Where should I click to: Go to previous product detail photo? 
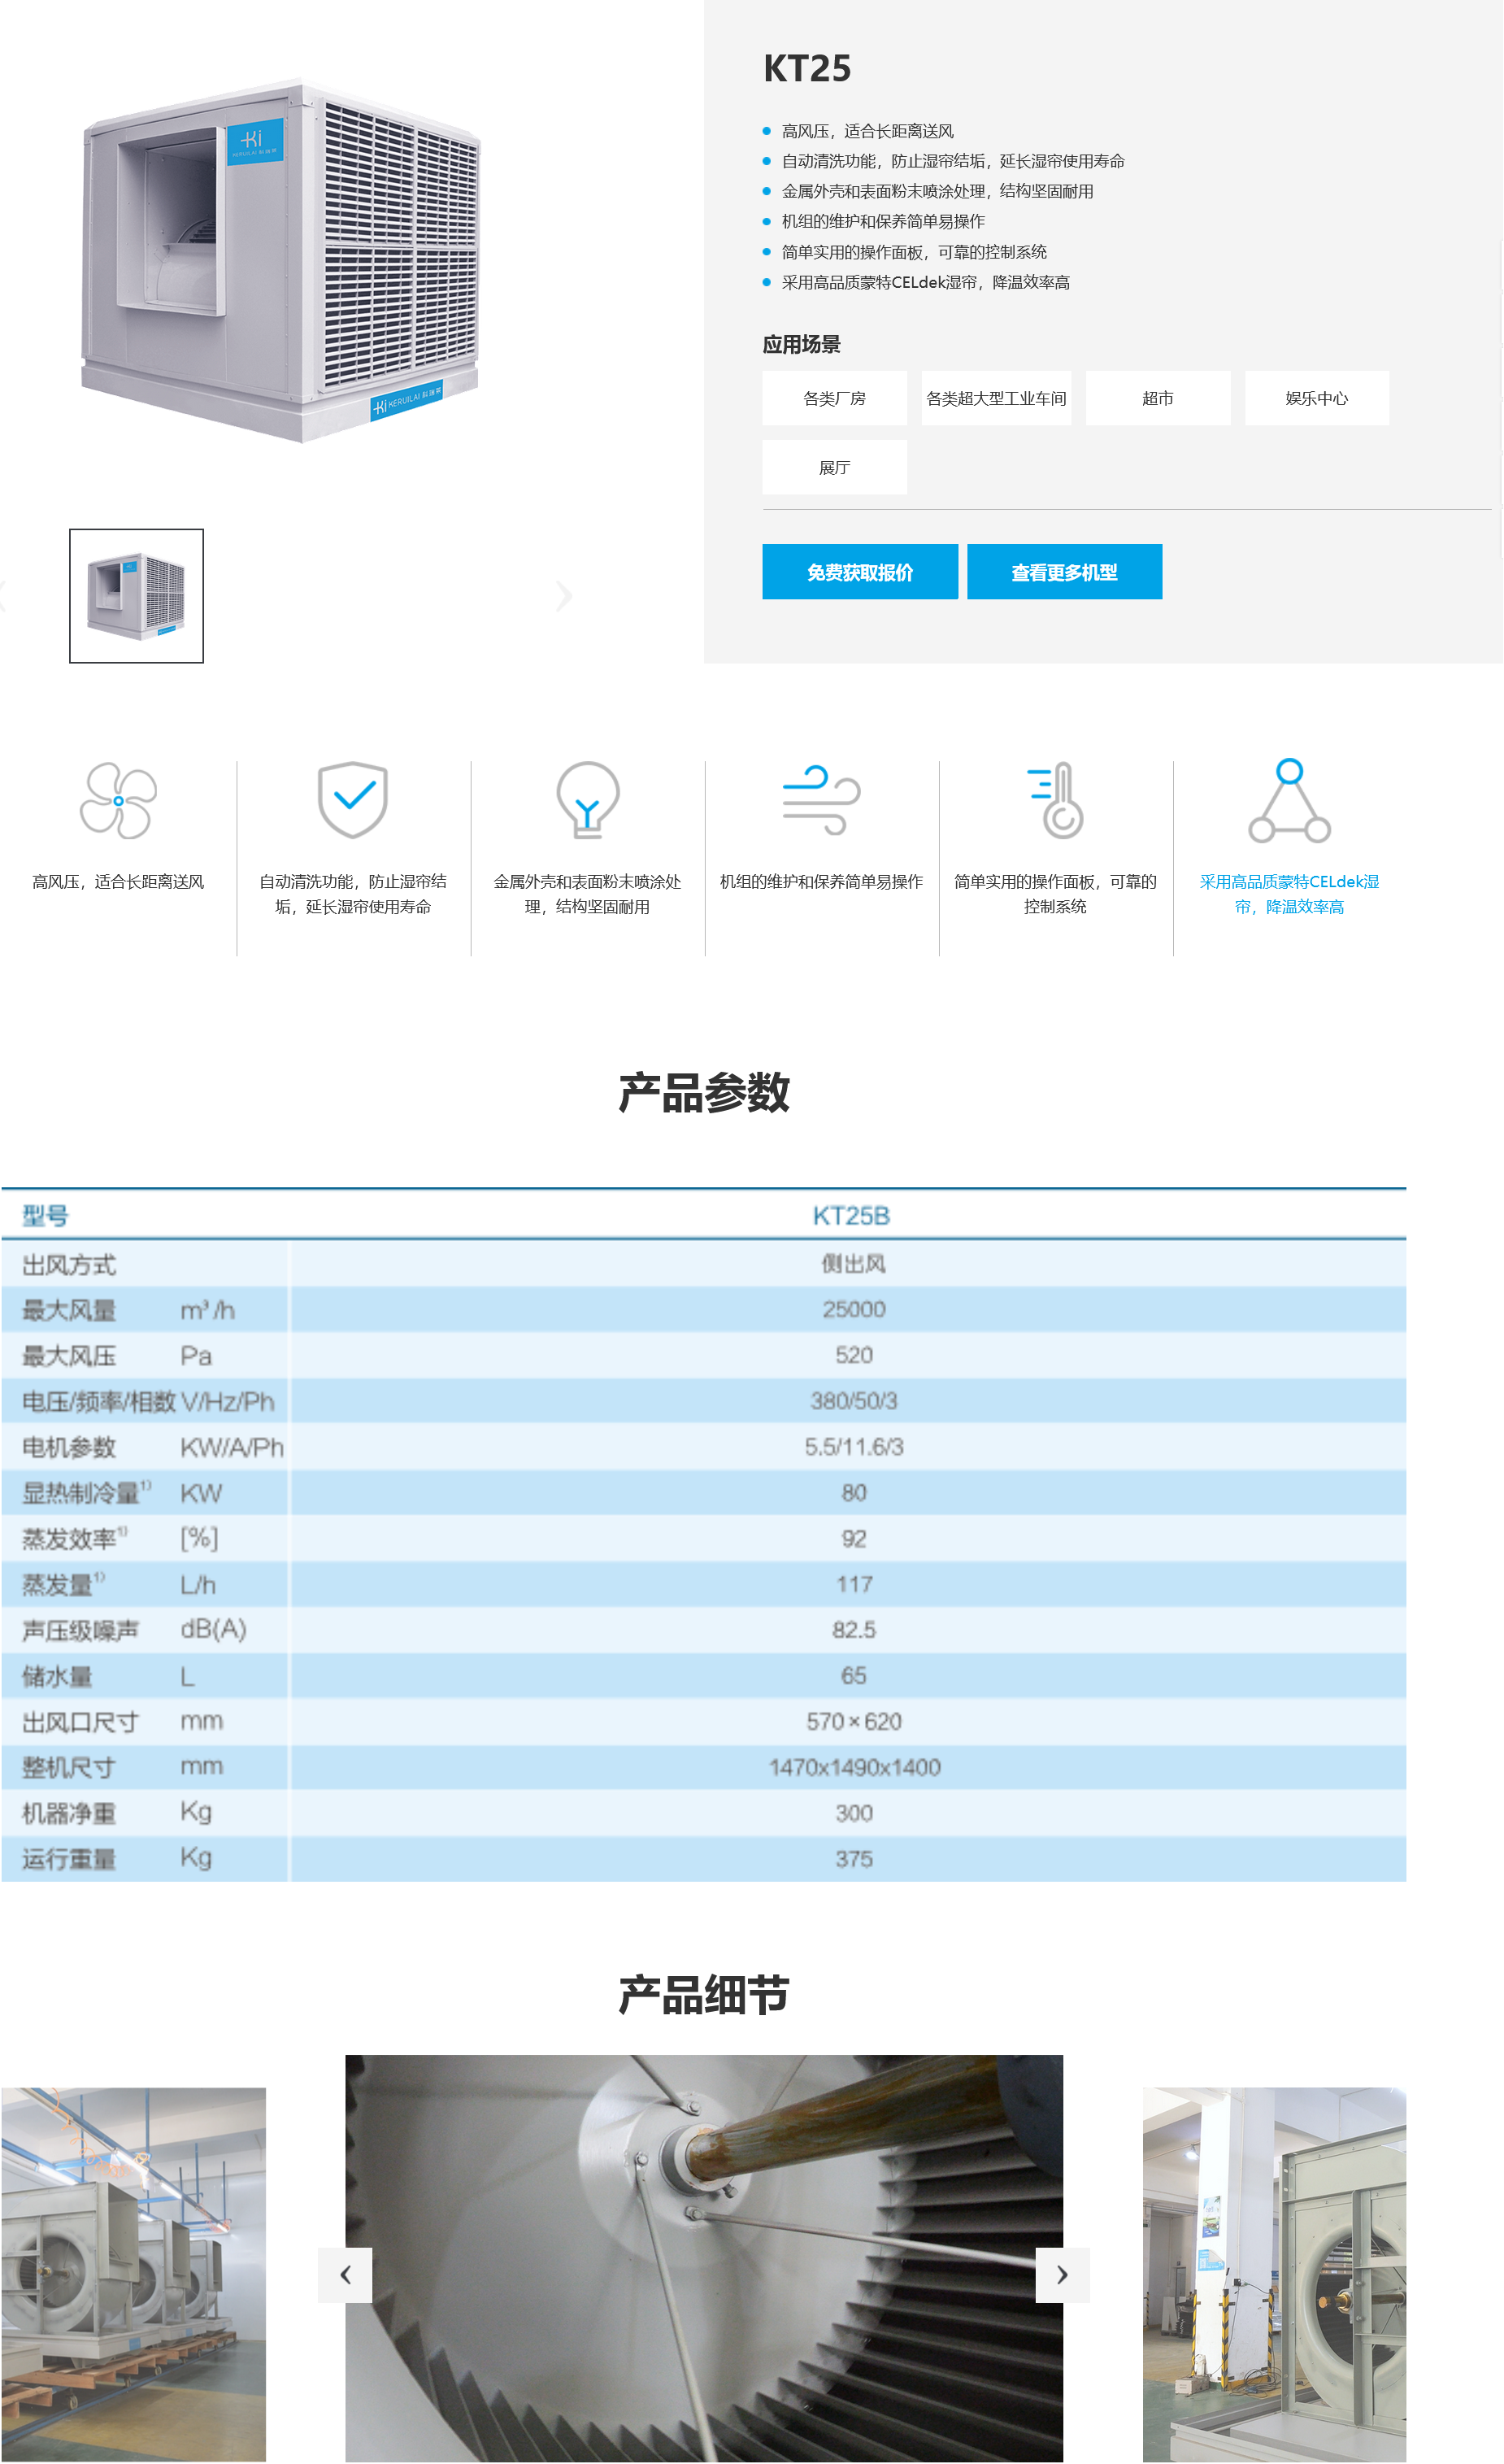click(345, 2275)
